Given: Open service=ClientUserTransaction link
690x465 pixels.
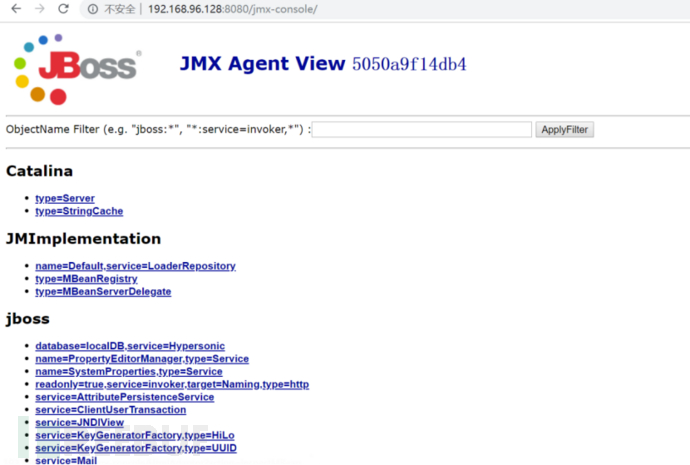Looking at the screenshot, I should coord(111,410).
